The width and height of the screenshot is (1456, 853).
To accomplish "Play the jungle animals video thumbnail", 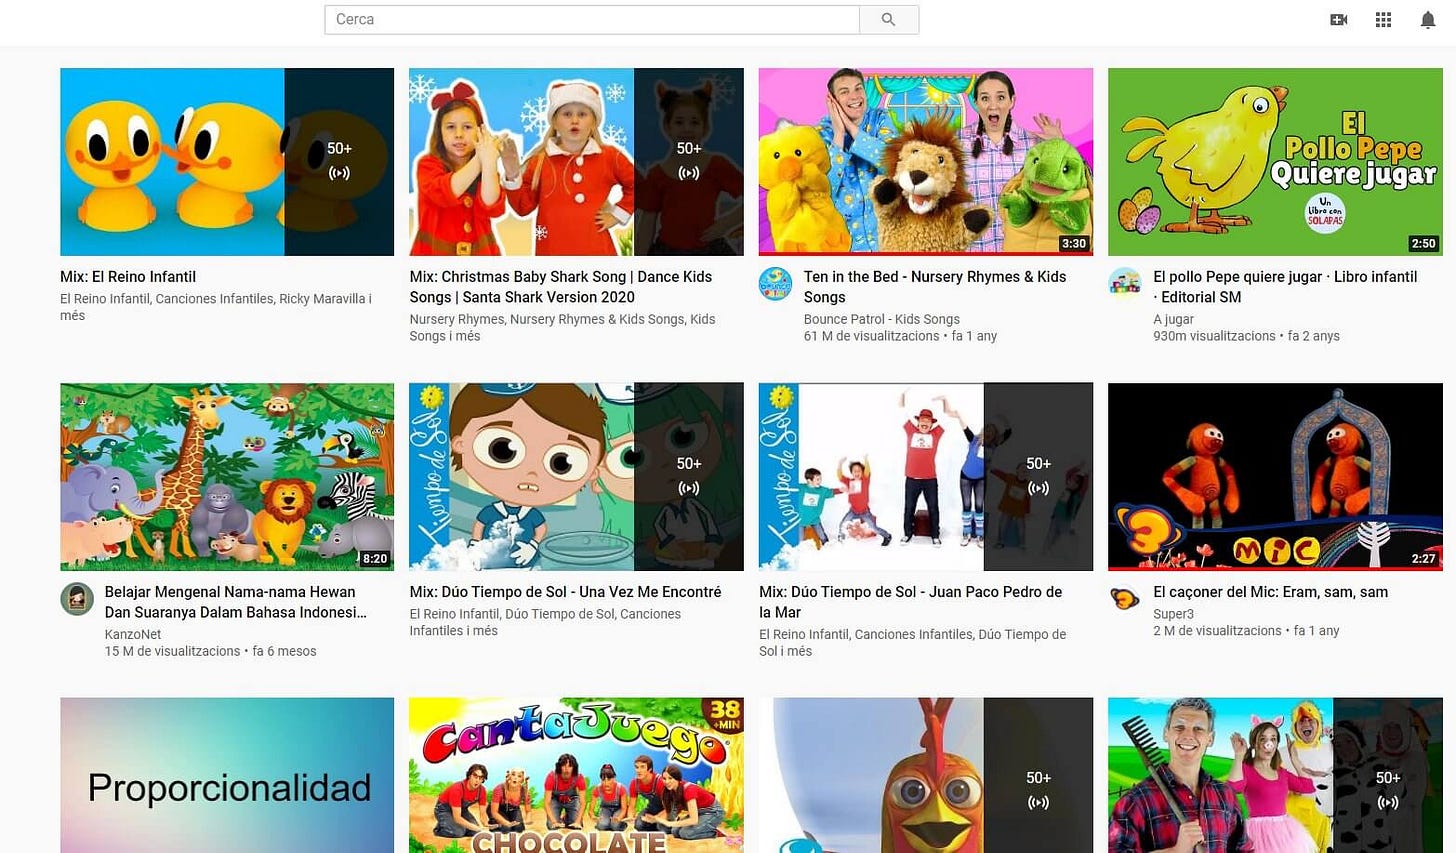I will (227, 477).
